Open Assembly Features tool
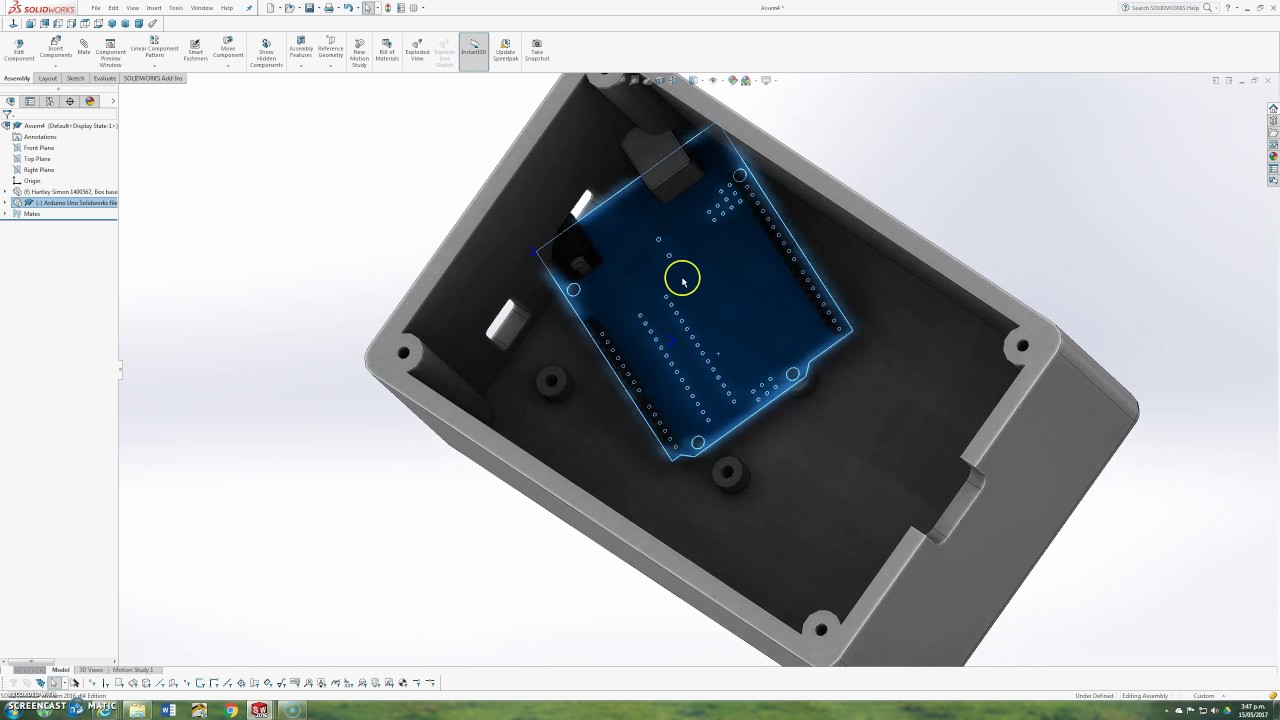The width and height of the screenshot is (1280, 720). click(x=301, y=47)
